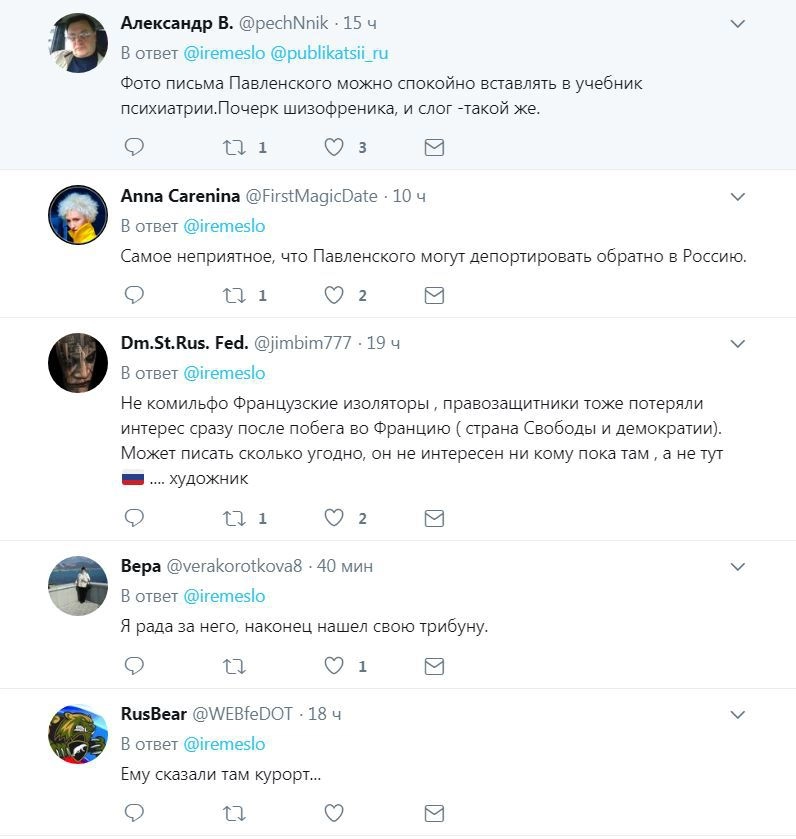Go to the Dm.St.Rus. Fed. profile name
Viewport: 796px width, 839px height.
[x=183, y=343]
